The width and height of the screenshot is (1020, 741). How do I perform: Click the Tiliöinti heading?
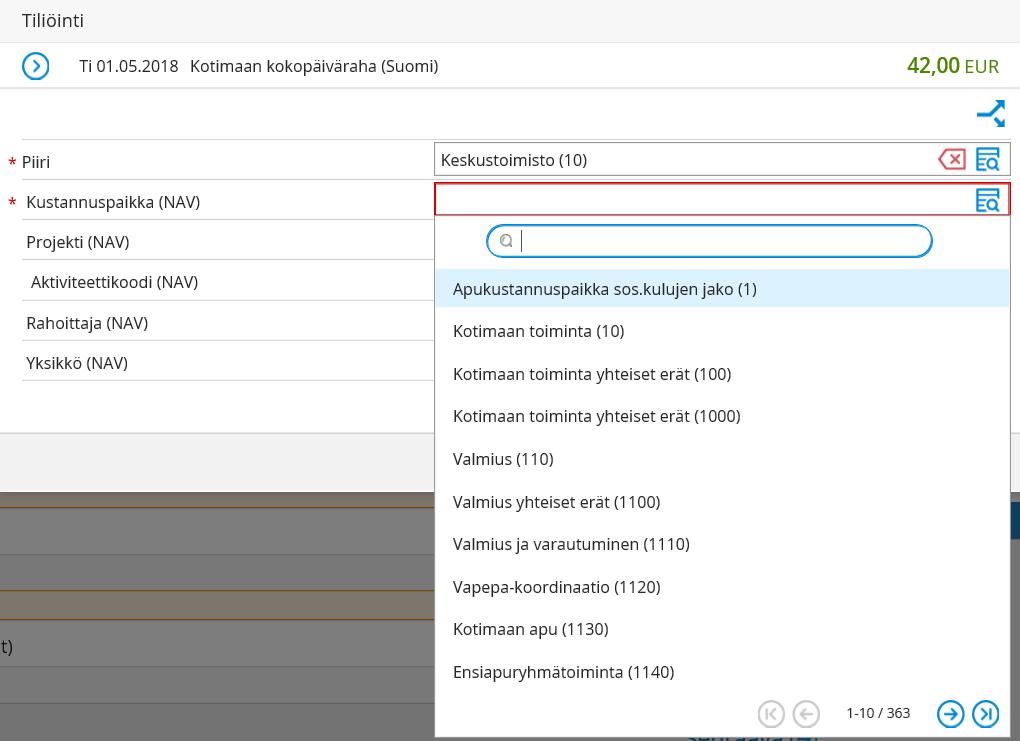pos(53,21)
